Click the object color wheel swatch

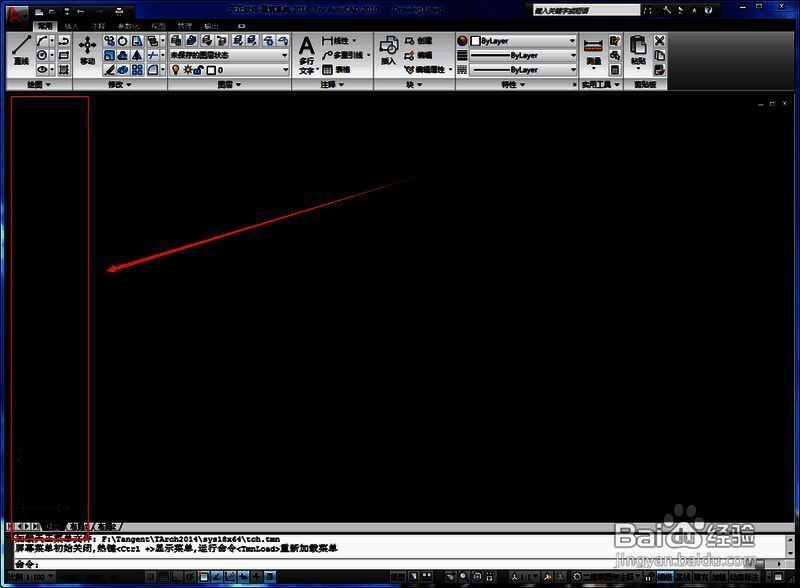(x=463, y=41)
